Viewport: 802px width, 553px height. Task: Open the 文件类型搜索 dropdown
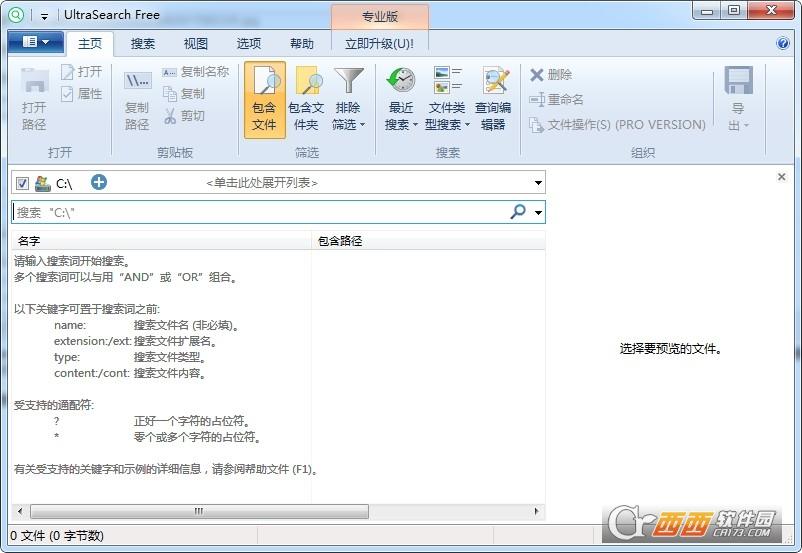pos(447,100)
